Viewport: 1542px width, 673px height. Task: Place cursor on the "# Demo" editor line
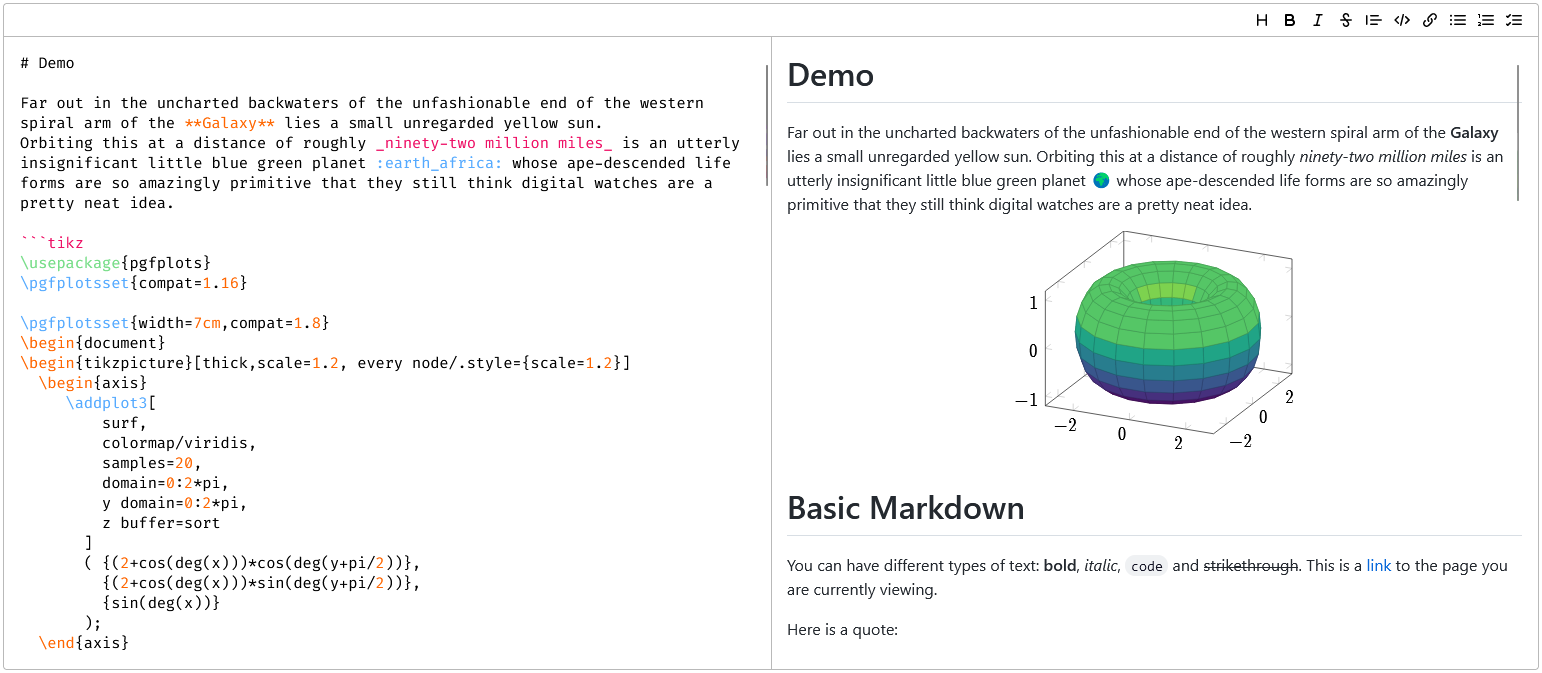[48, 63]
